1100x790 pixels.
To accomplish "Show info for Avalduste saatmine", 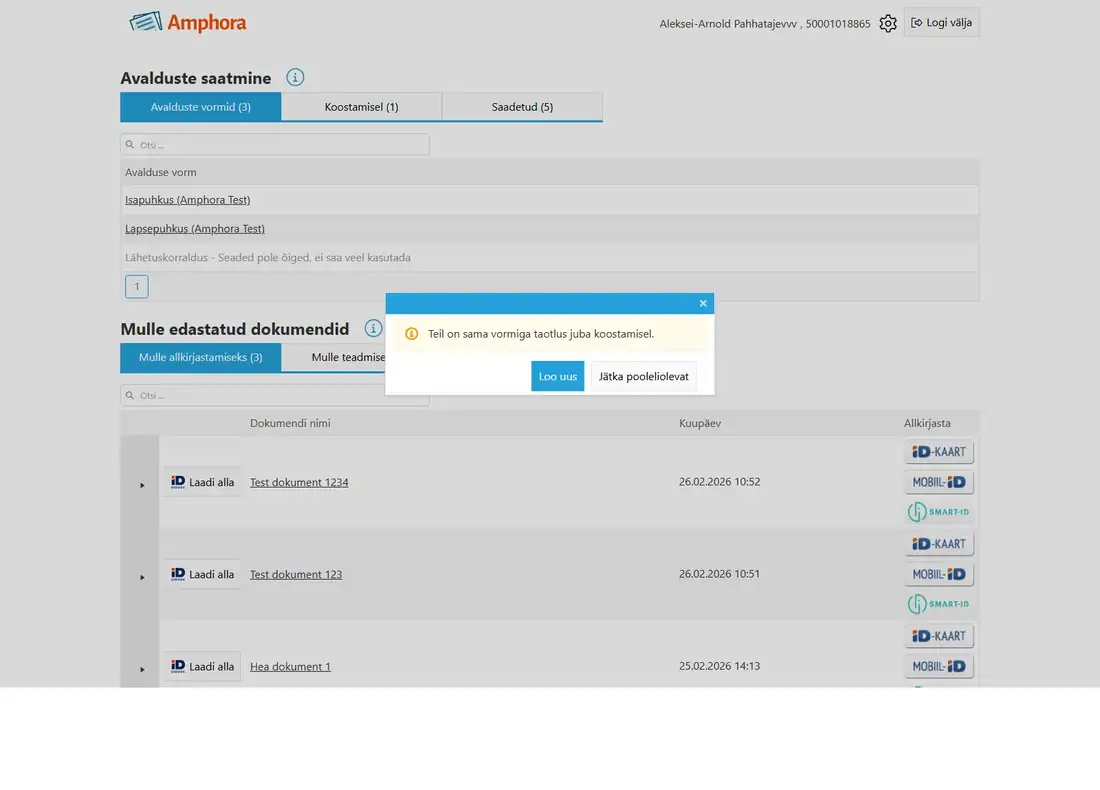I will point(295,77).
